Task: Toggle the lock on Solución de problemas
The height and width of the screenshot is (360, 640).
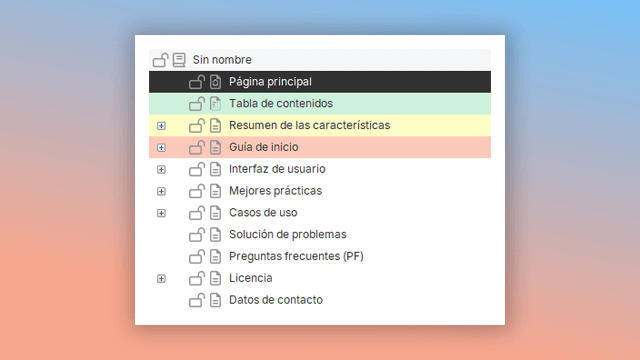Action: click(197, 235)
